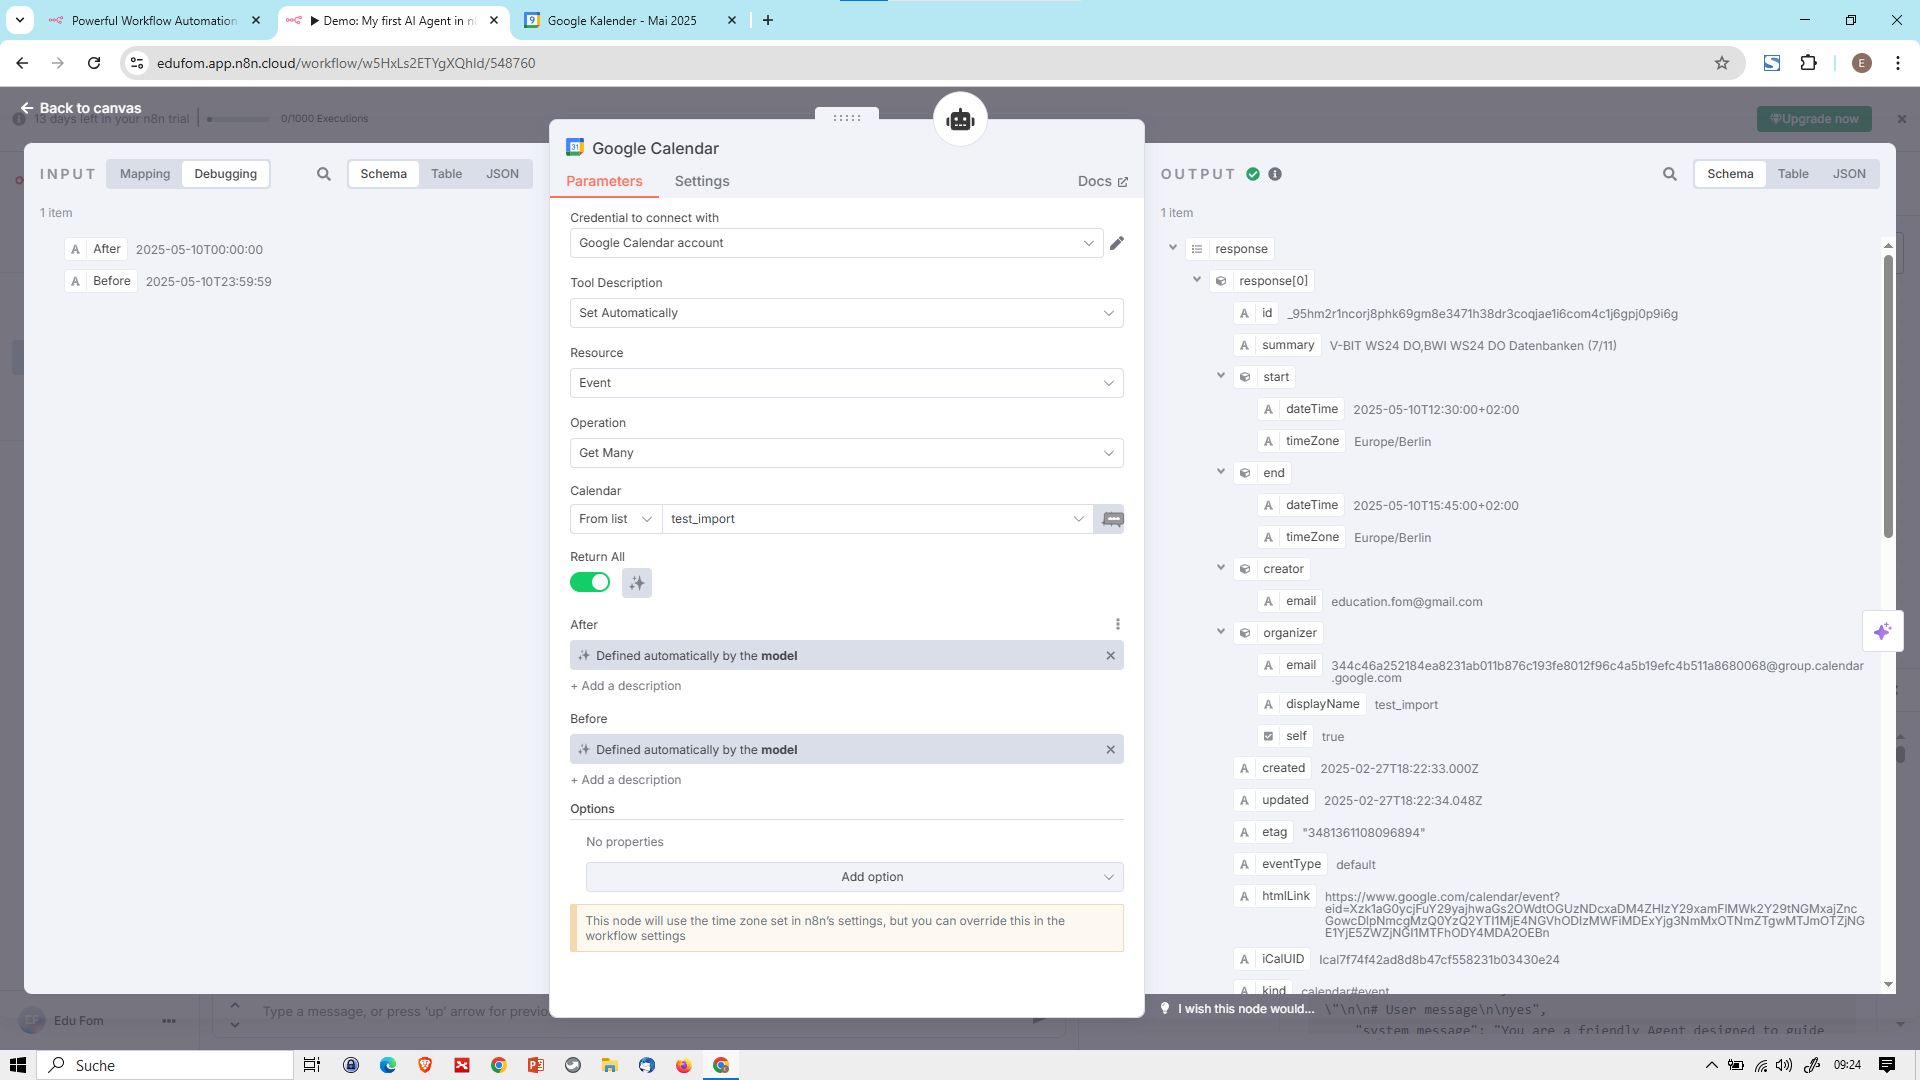The width and height of the screenshot is (1920, 1080).
Task: Reload the page with the refresh icon
Action: point(94,63)
